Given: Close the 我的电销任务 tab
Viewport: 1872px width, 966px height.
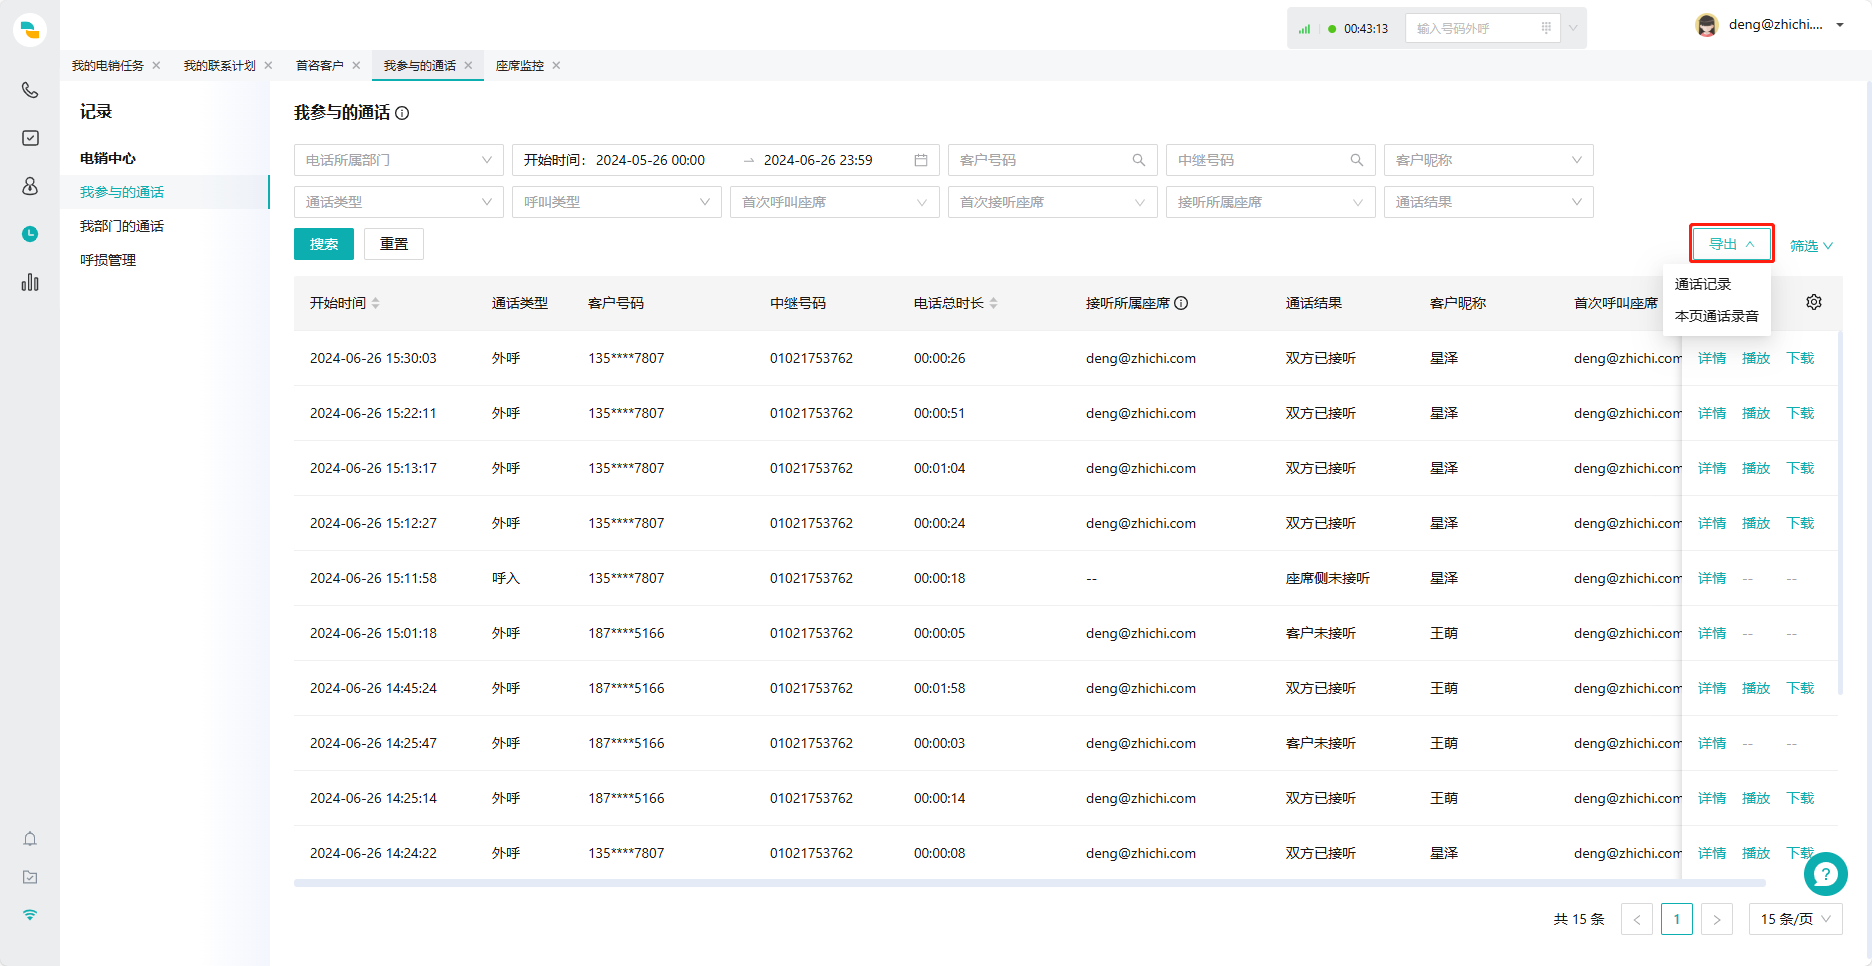Looking at the screenshot, I should click(x=156, y=66).
